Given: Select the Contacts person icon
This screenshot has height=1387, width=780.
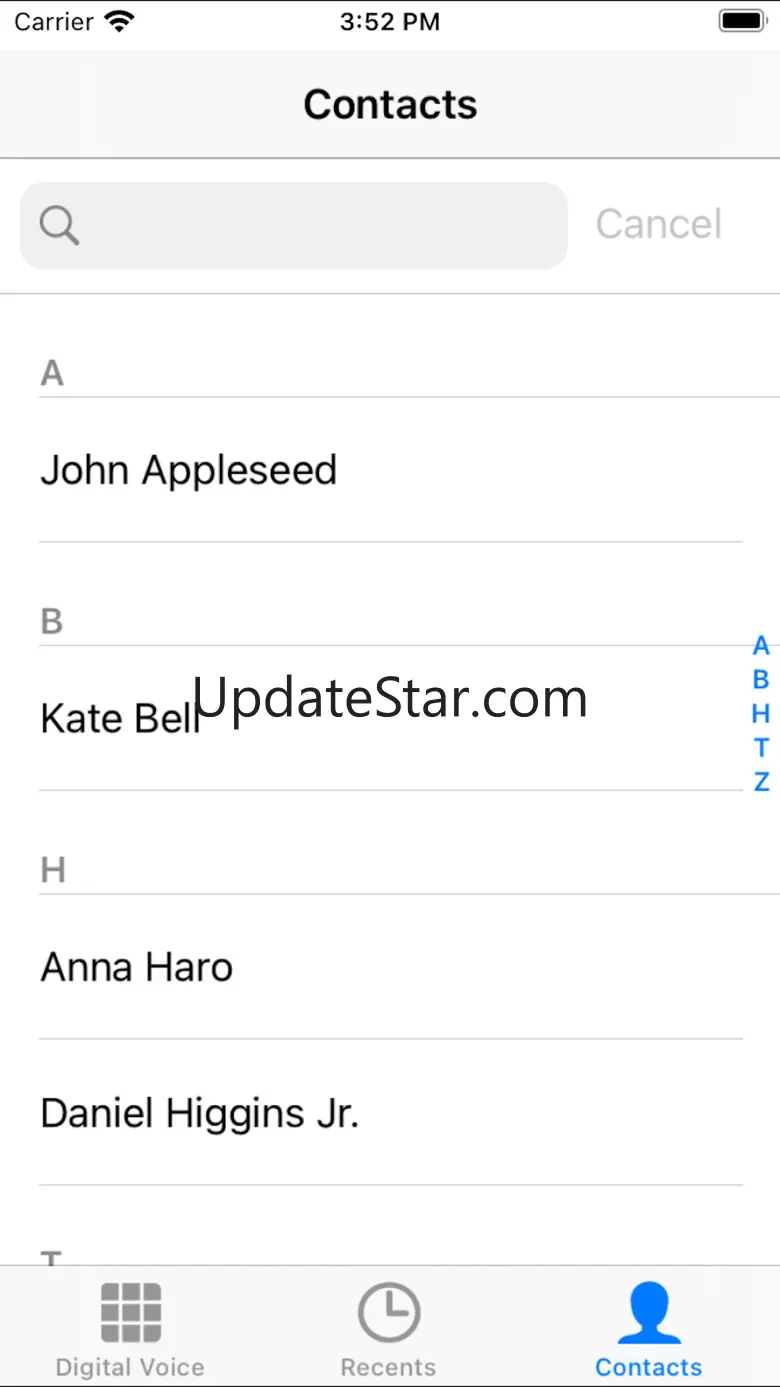Looking at the screenshot, I should click(649, 1312).
